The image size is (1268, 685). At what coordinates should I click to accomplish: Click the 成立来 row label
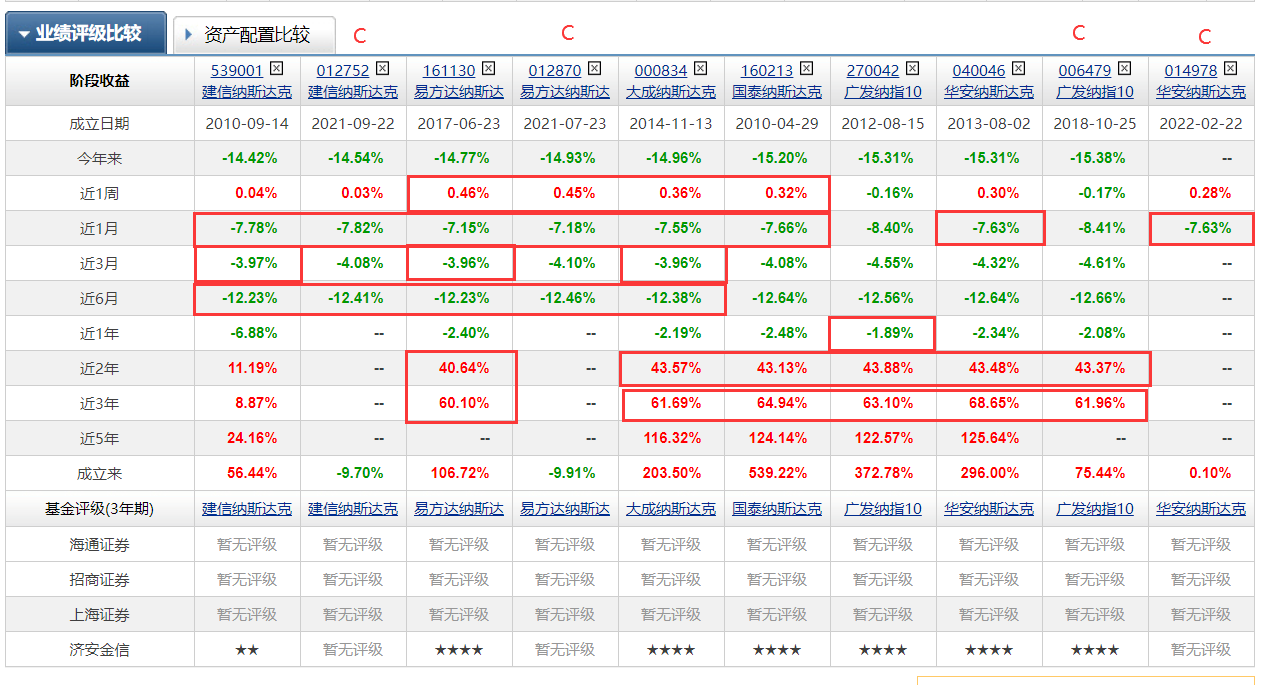pos(100,474)
